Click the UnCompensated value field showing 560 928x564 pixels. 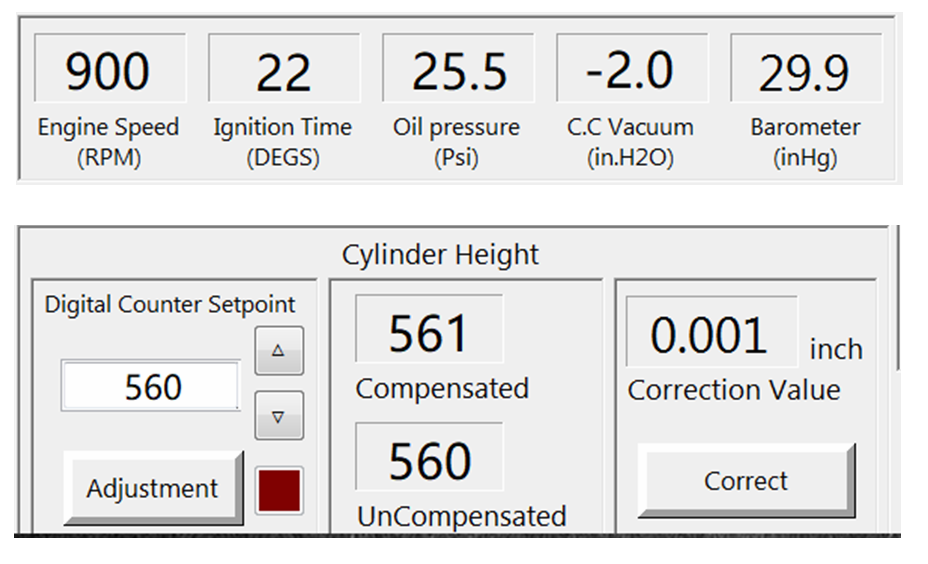(x=429, y=460)
